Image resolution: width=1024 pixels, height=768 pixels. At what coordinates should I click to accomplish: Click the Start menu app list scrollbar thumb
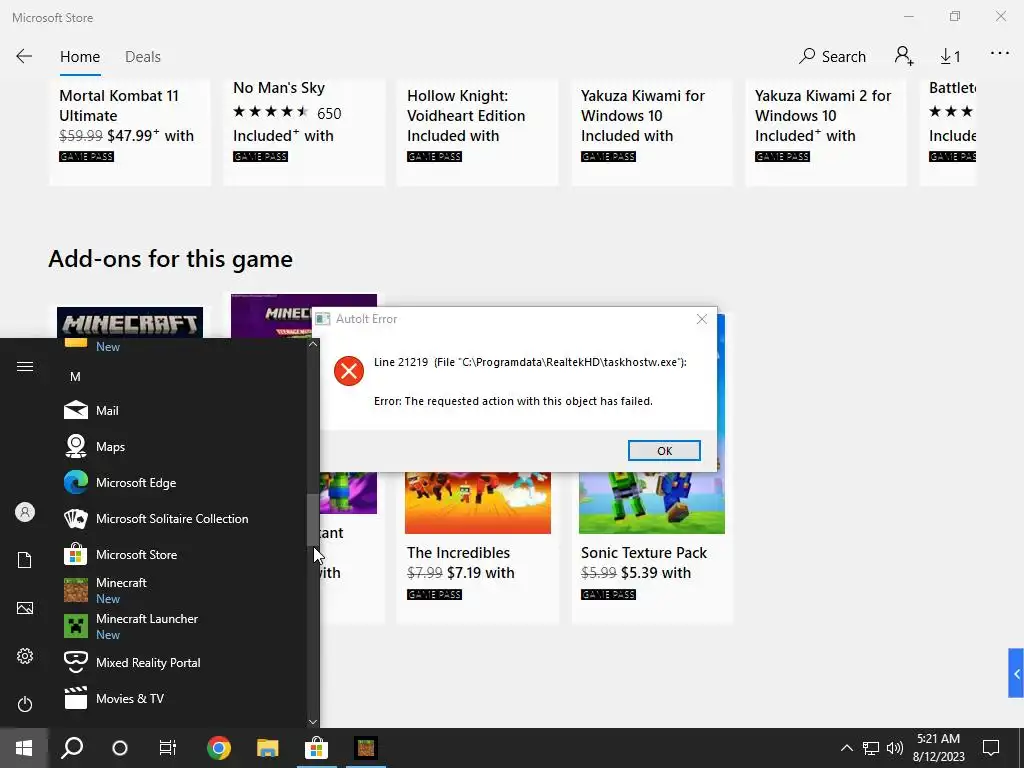(313, 520)
